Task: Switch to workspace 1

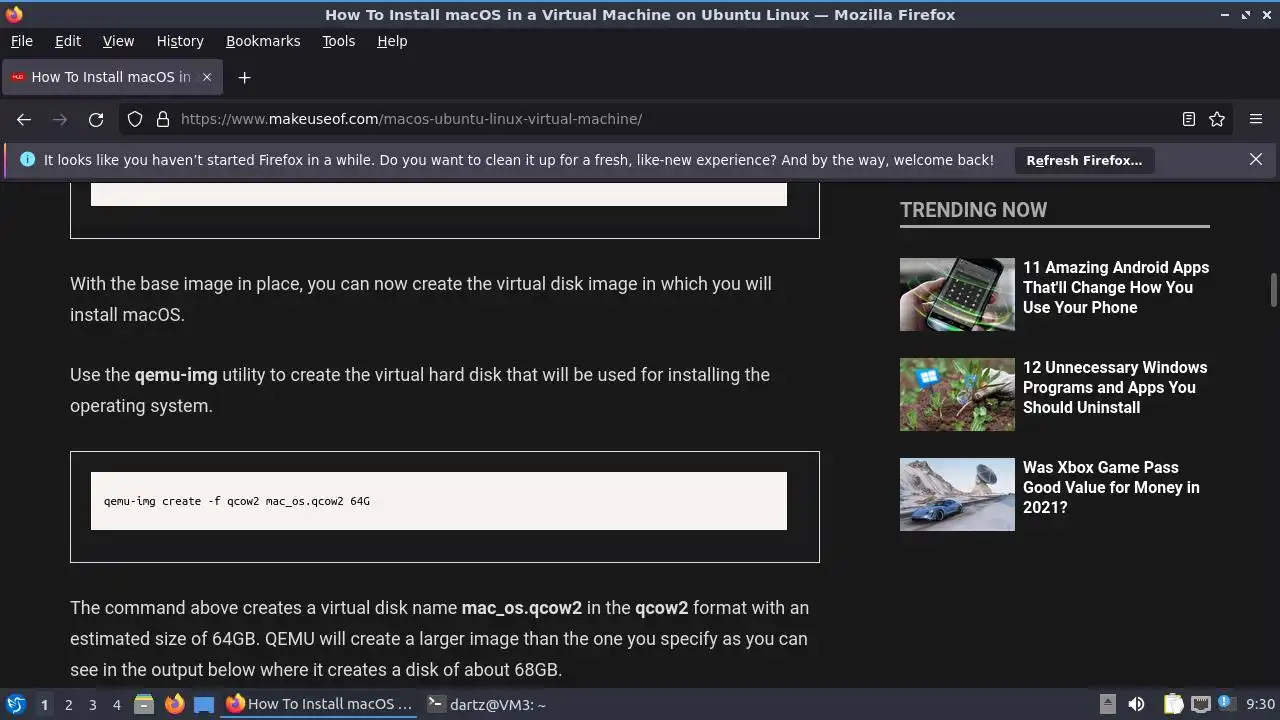Action: pyautogui.click(x=44, y=705)
